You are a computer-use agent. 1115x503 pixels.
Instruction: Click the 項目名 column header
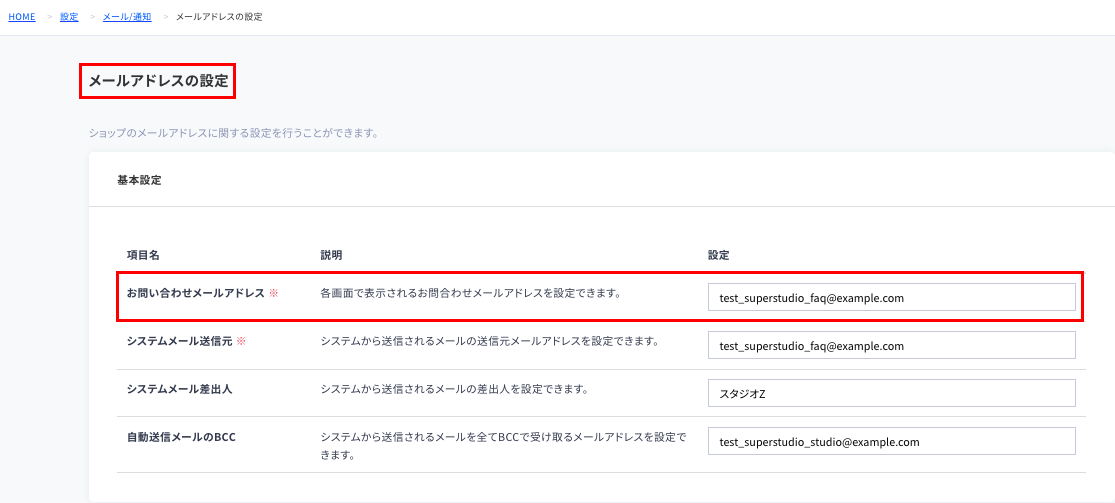(x=141, y=255)
